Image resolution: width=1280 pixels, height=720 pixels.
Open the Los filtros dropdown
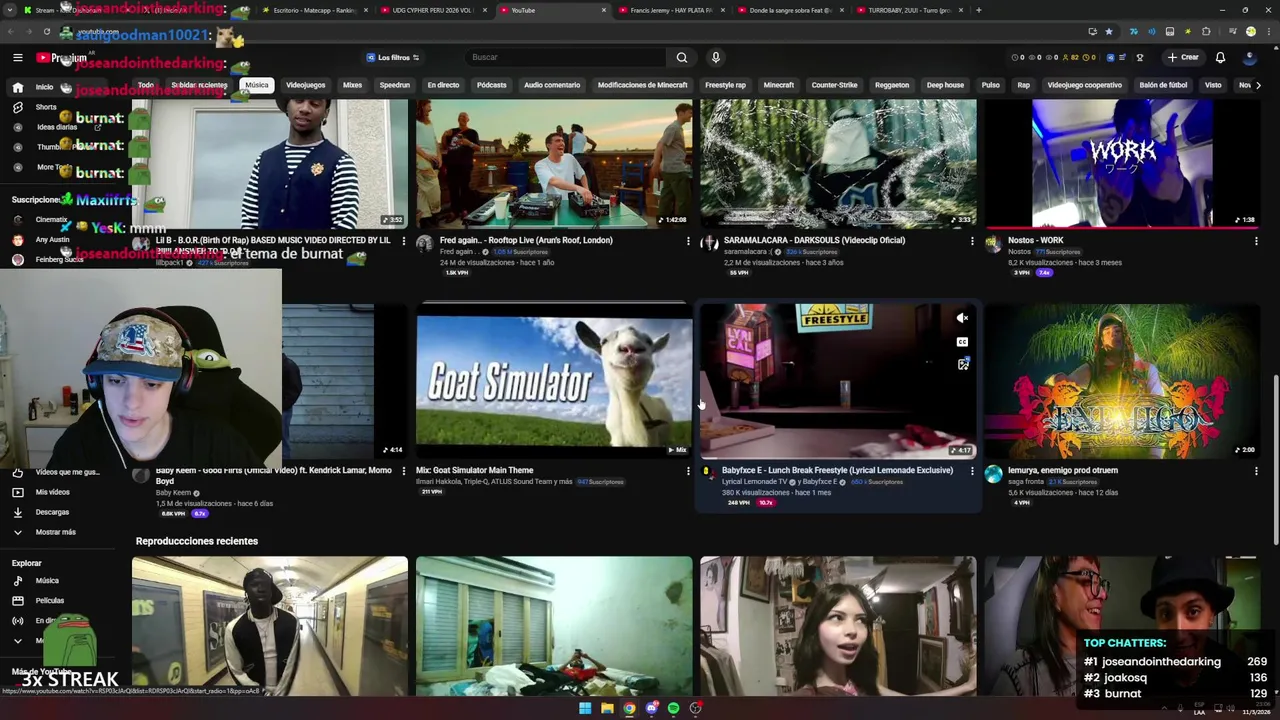392,57
